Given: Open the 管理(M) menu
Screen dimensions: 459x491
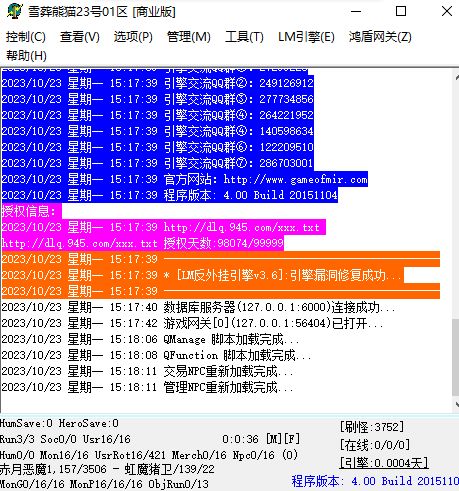Looking at the screenshot, I should click(x=189, y=37).
